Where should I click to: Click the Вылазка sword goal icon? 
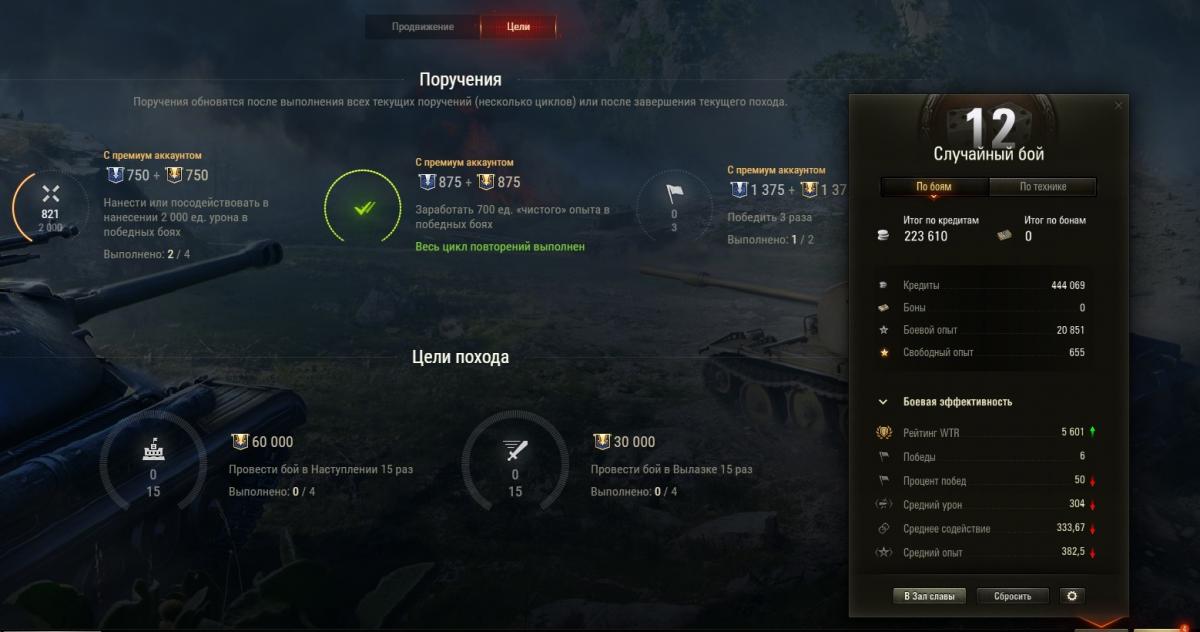515,450
